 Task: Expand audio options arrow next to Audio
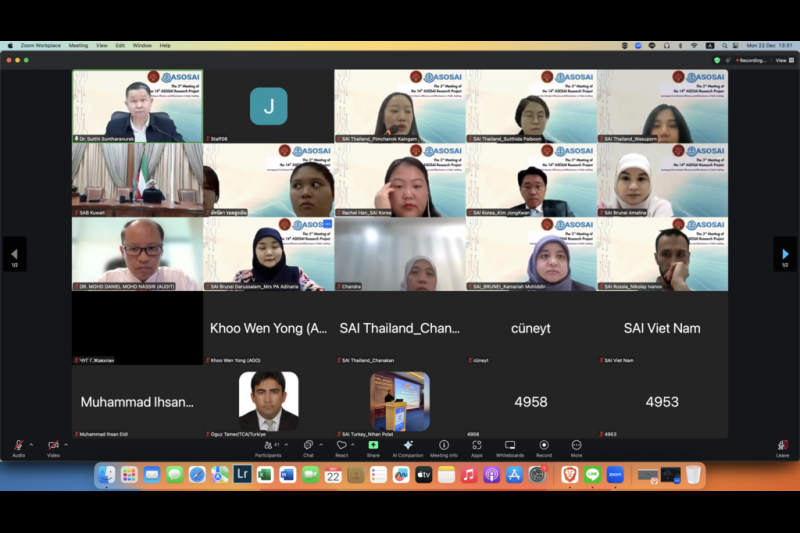[31, 444]
